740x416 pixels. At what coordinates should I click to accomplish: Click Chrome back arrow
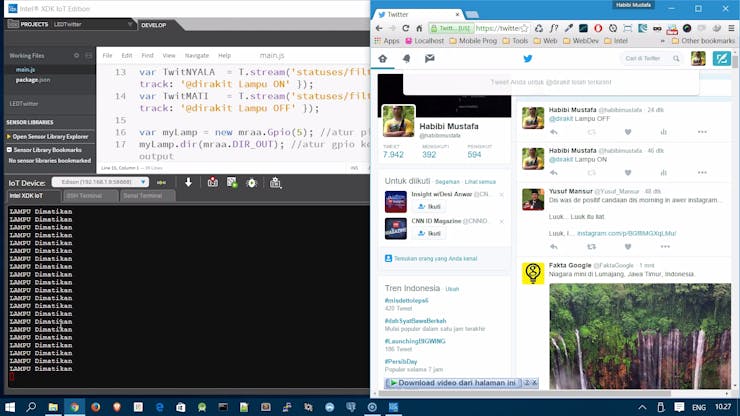coord(379,28)
